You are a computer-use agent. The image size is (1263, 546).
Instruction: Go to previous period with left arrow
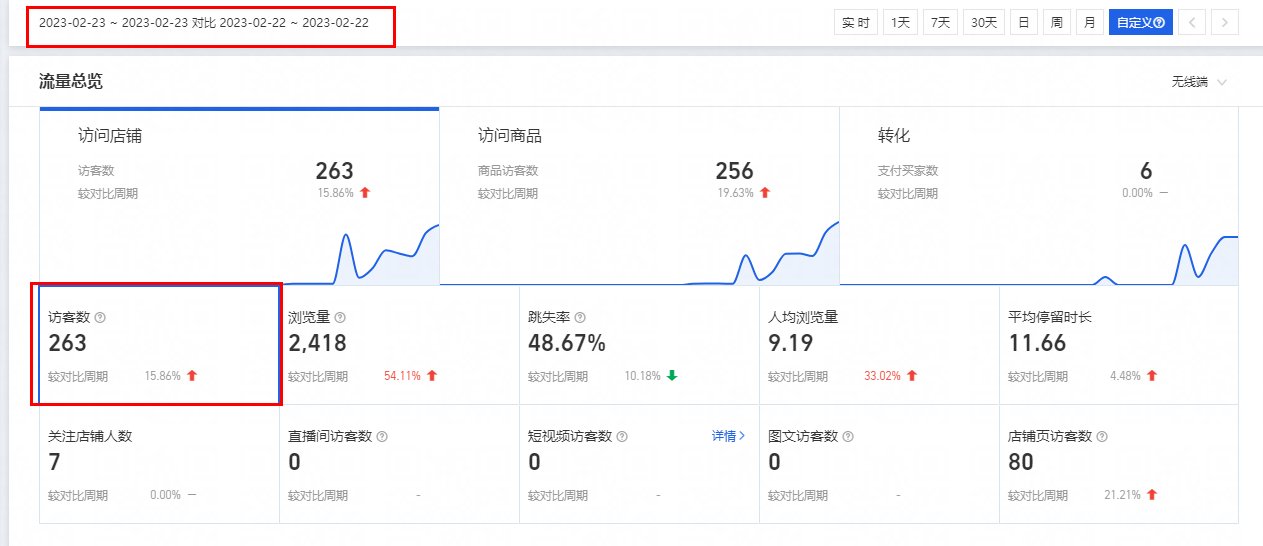pyautogui.click(x=1191, y=22)
